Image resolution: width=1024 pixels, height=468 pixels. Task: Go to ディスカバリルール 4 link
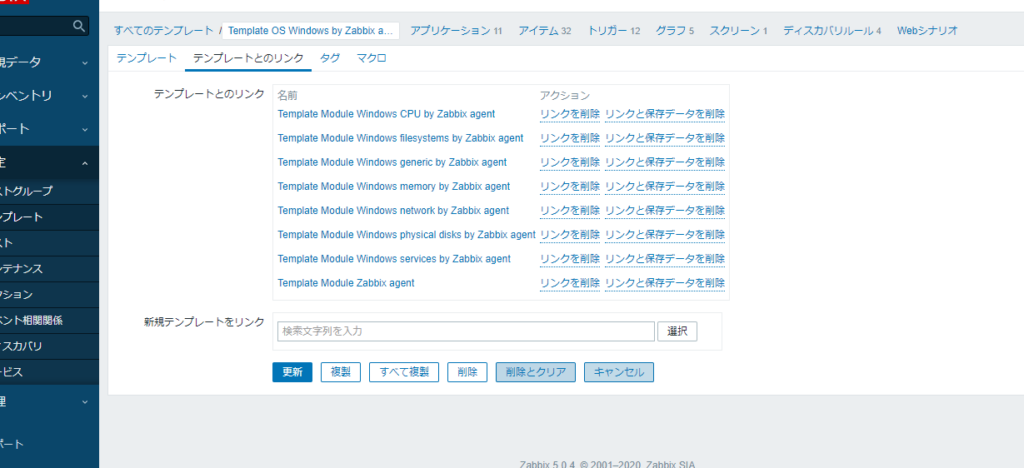[832, 31]
